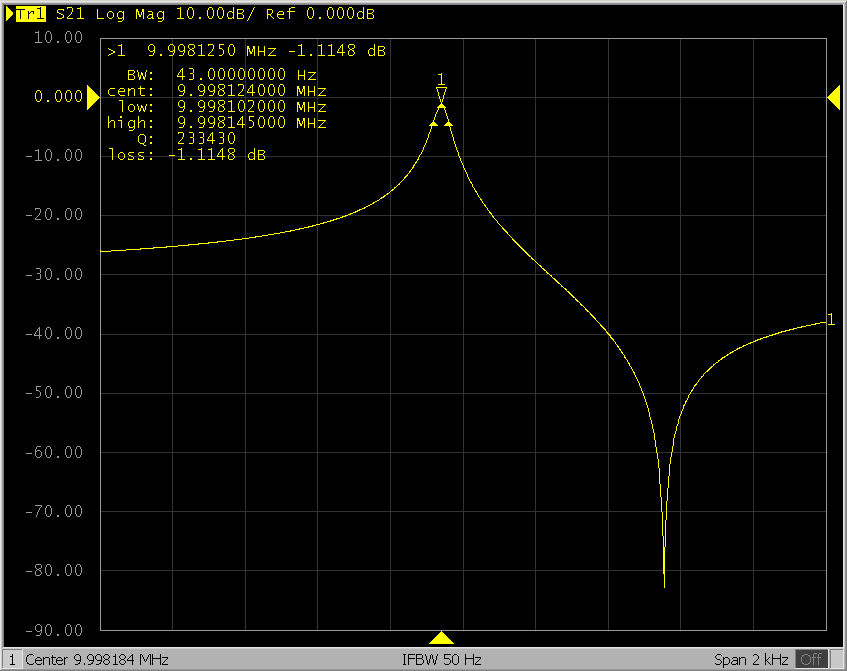The height and width of the screenshot is (671, 847).
Task: Click the active trace arrow beside Tr1
Action: point(9,15)
